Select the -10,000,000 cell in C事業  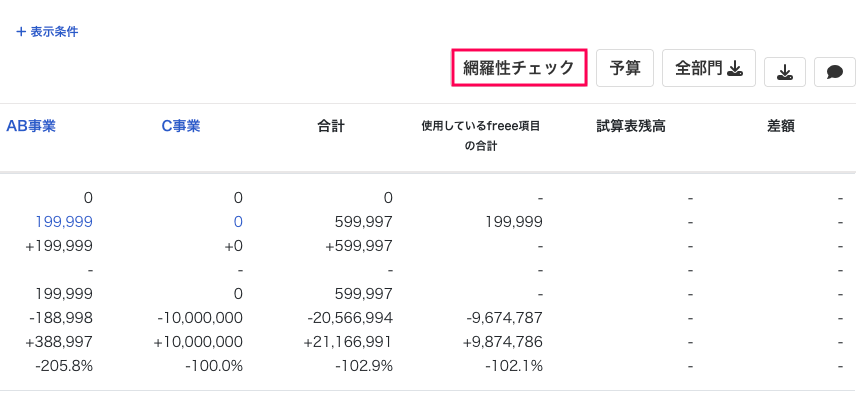pos(200,318)
